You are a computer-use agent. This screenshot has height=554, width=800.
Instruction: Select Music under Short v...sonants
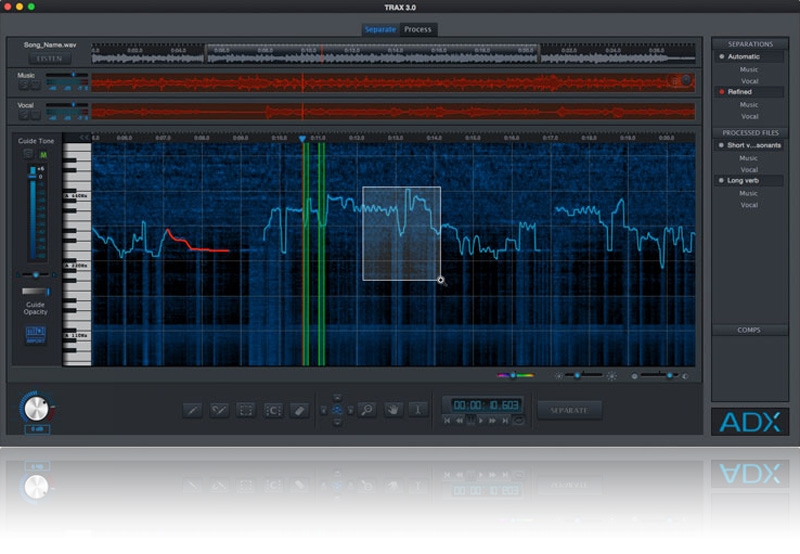pyautogui.click(x=748, y=158)
